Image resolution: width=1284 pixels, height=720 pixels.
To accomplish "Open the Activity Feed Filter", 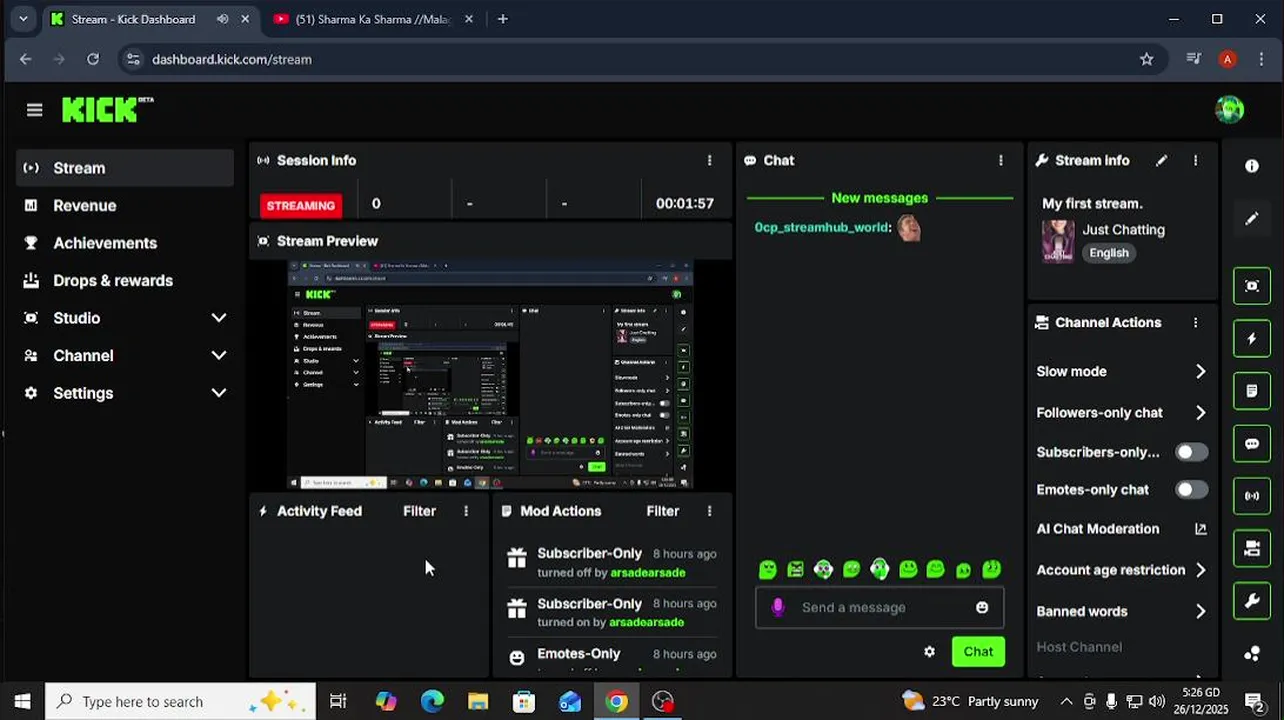I will pyautogui.click(x=419, y=511).
